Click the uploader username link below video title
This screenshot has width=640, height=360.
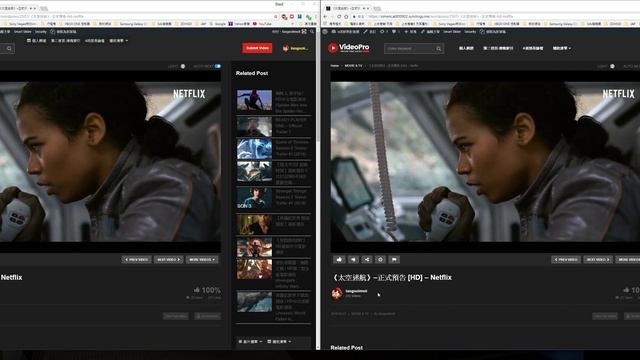356,291
